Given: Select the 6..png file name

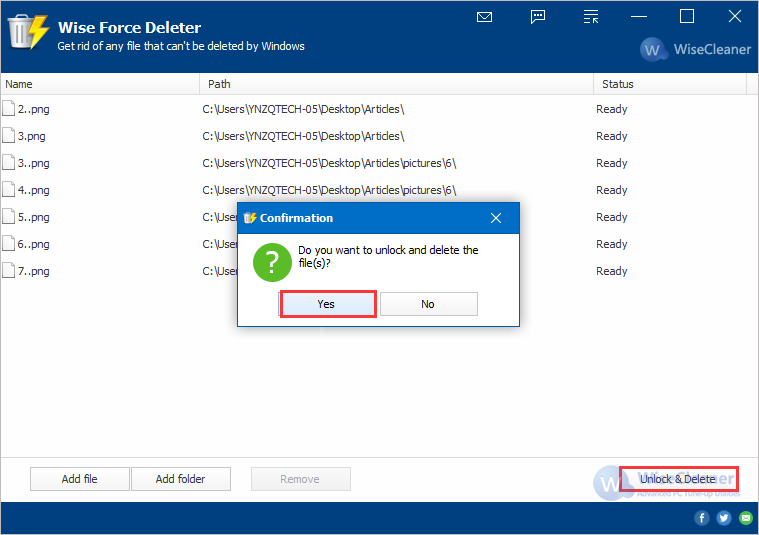Looking at the screenshot, I should (33, 244).
